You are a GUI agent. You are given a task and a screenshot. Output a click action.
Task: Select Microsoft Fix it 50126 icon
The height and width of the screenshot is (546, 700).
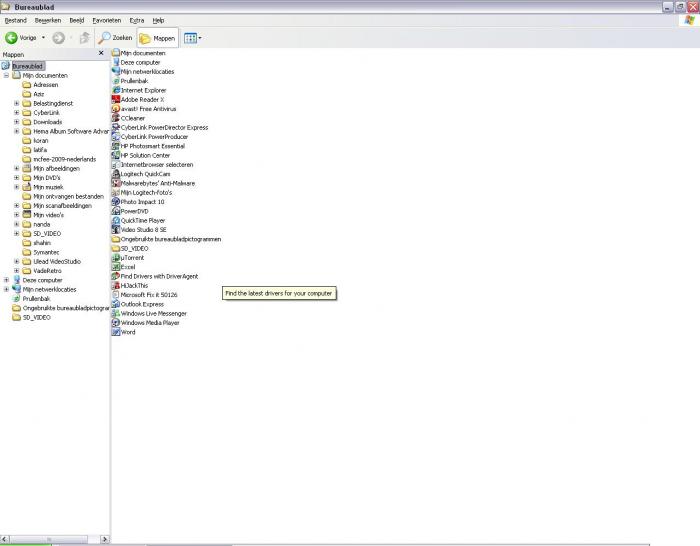[116, 295]
